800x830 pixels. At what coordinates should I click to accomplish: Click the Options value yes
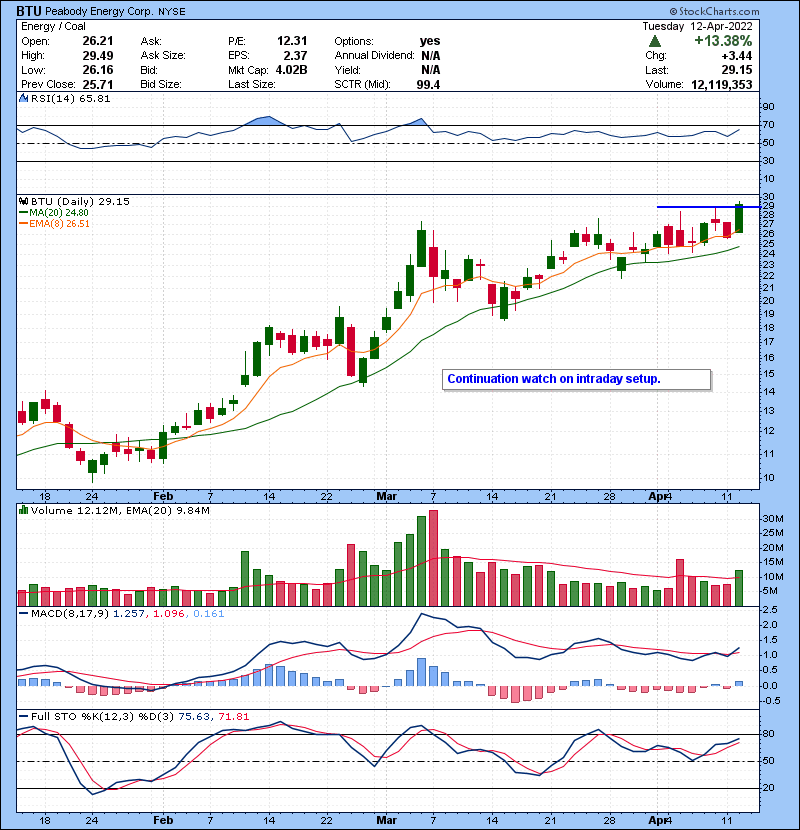click(430, 41)
